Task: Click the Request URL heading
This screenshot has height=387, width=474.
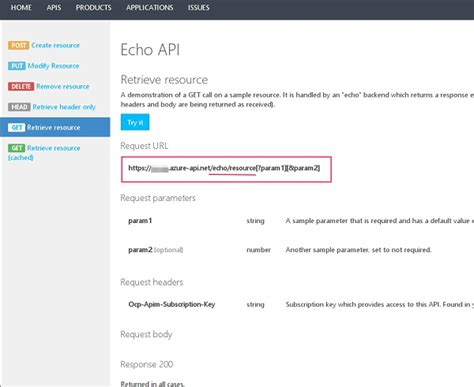Action: (144, 146)
